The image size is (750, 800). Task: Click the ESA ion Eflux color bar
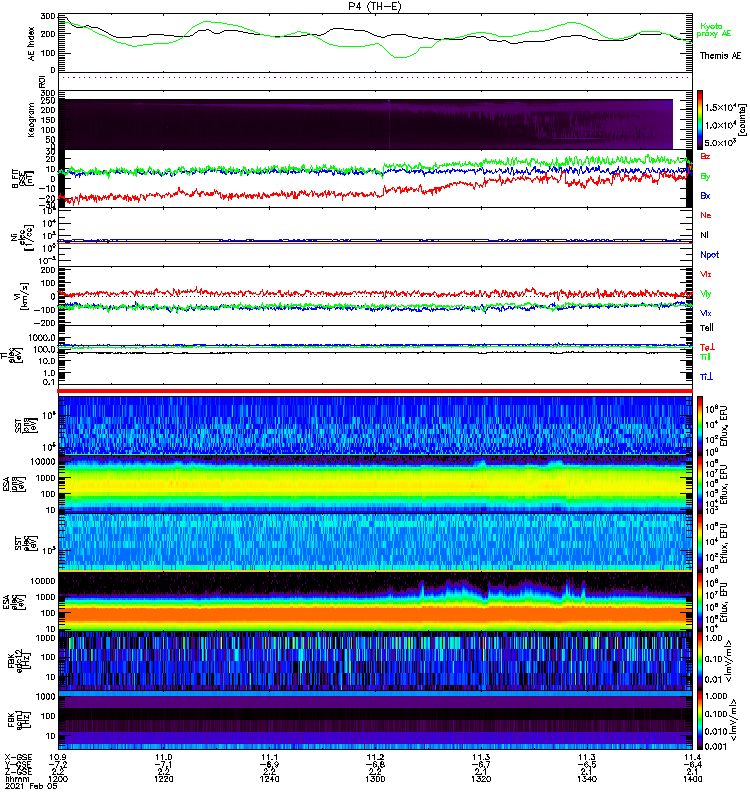point(700,484)
